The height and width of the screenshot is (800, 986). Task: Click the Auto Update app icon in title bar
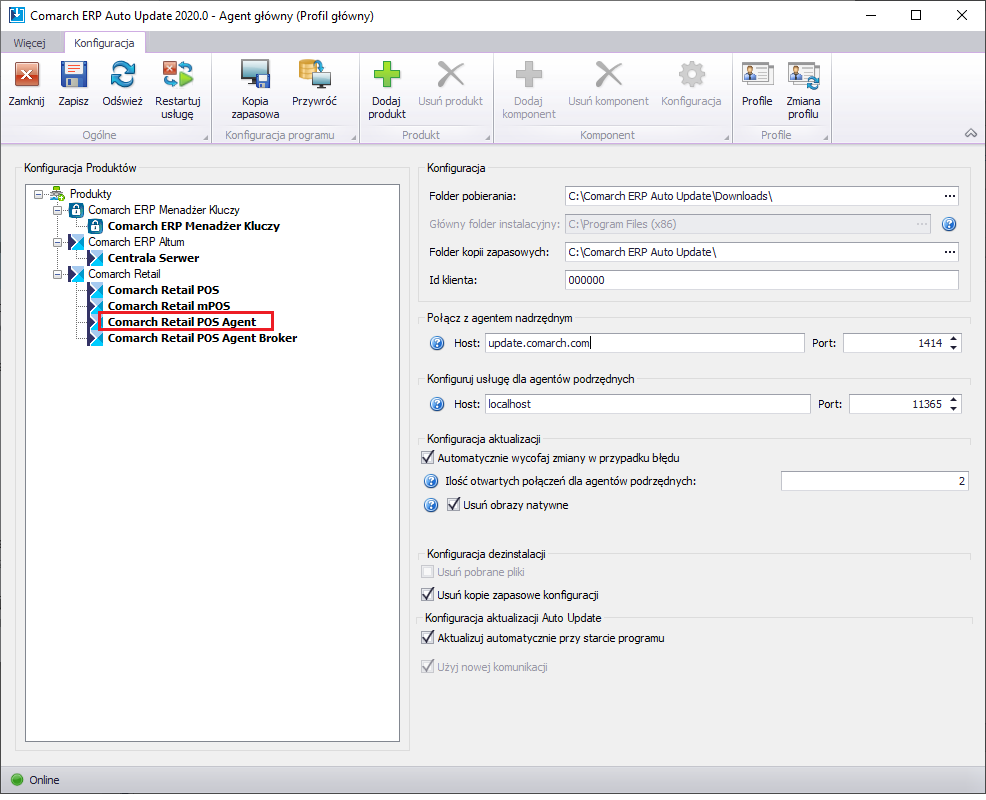point(17,15)
